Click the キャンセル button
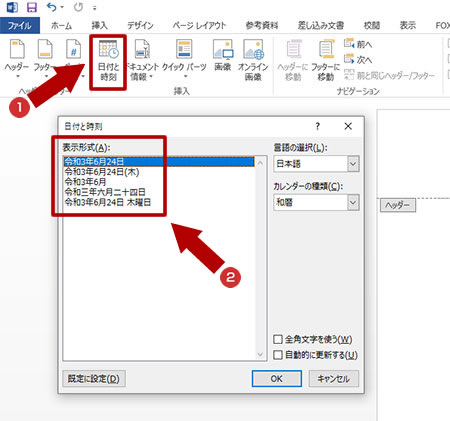Image resolution: width=450 pixels, height=421 pixels. point(334,379)
